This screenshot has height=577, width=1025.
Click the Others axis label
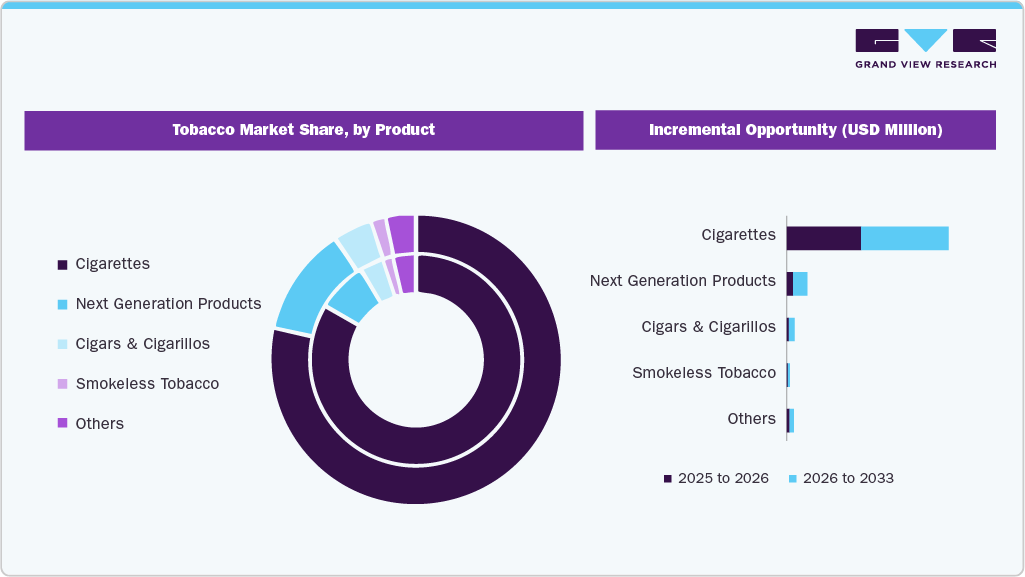[752, 418]
